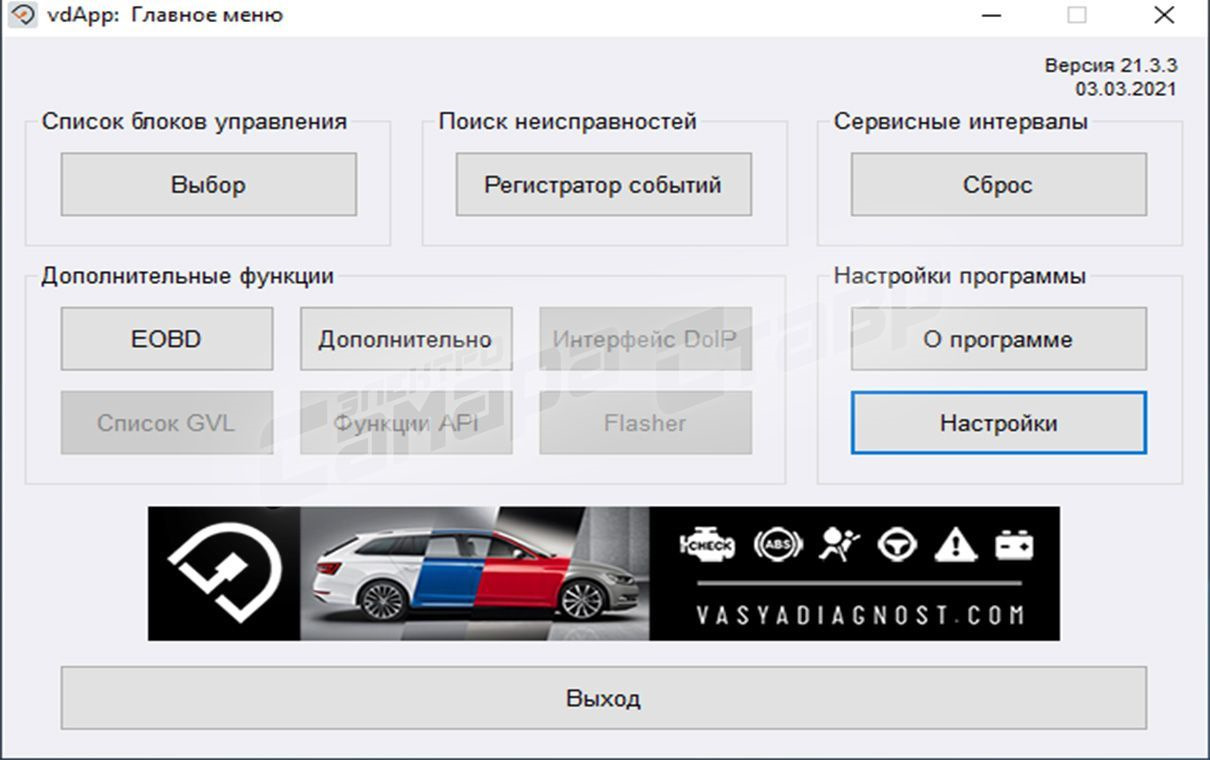Open the EOBD functions
The image size is (1210, 760).
pyautogui.click(x=166, y=339)
